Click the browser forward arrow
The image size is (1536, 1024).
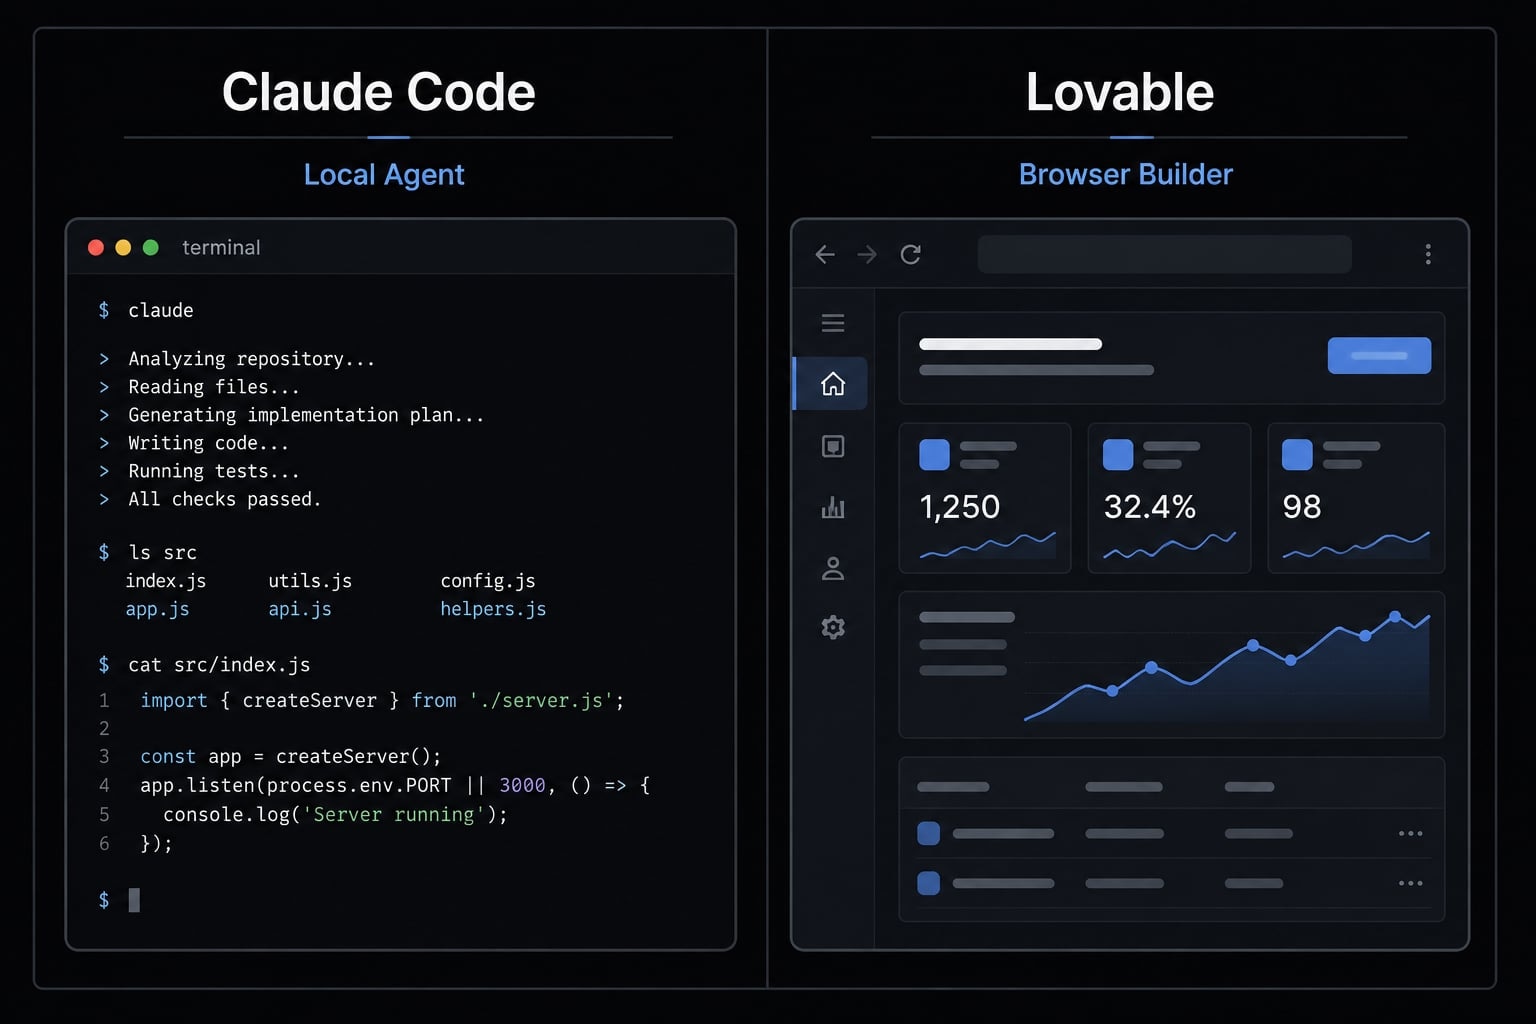pyautogui.click(x=867, y=255)
